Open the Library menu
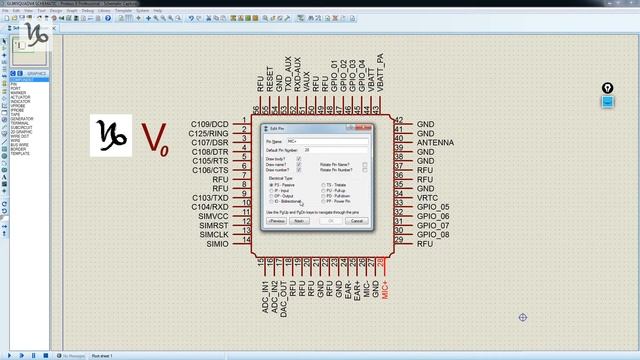Screen dimensions: 640x360 (x=104, y=11)
